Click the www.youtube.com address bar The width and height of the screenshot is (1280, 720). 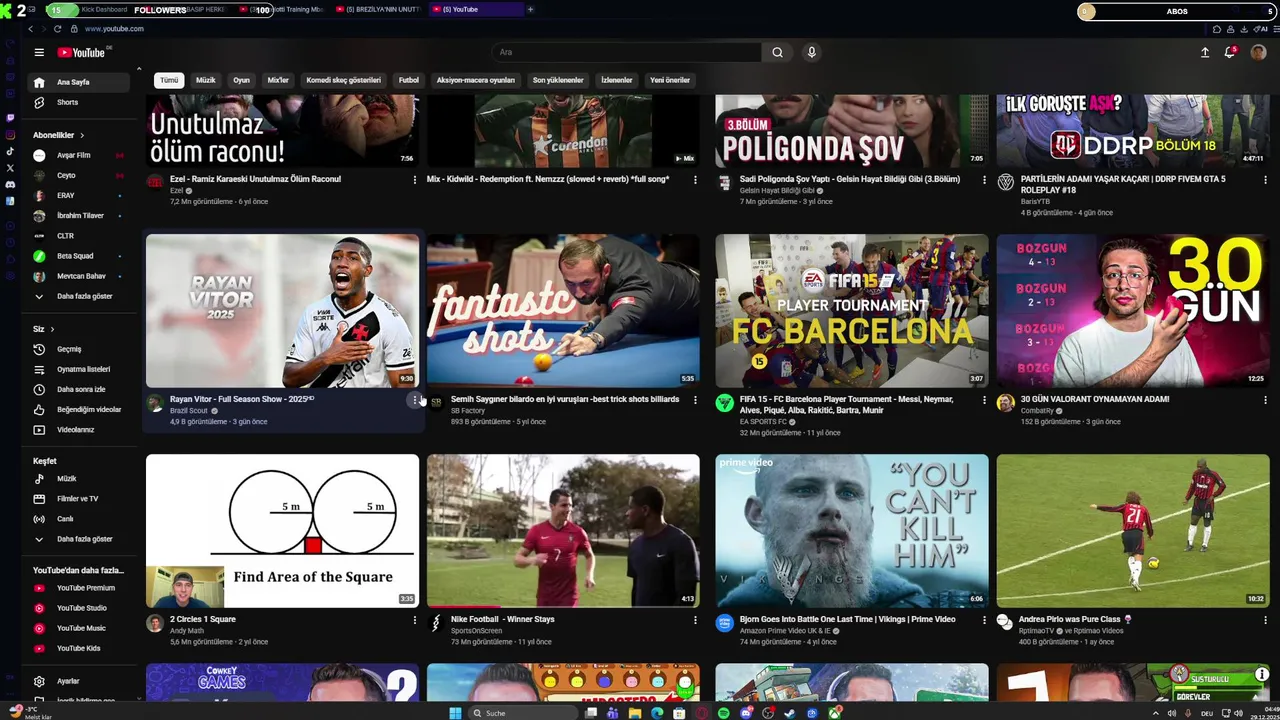(114, 29)
